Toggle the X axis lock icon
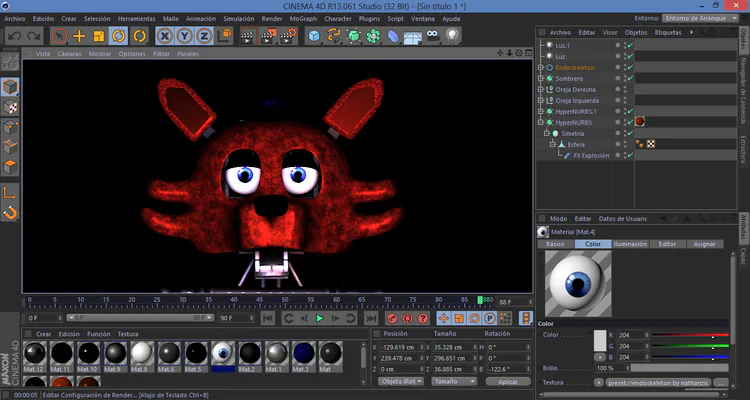Viewport: 750px width, 400px height. coord(166,36)
